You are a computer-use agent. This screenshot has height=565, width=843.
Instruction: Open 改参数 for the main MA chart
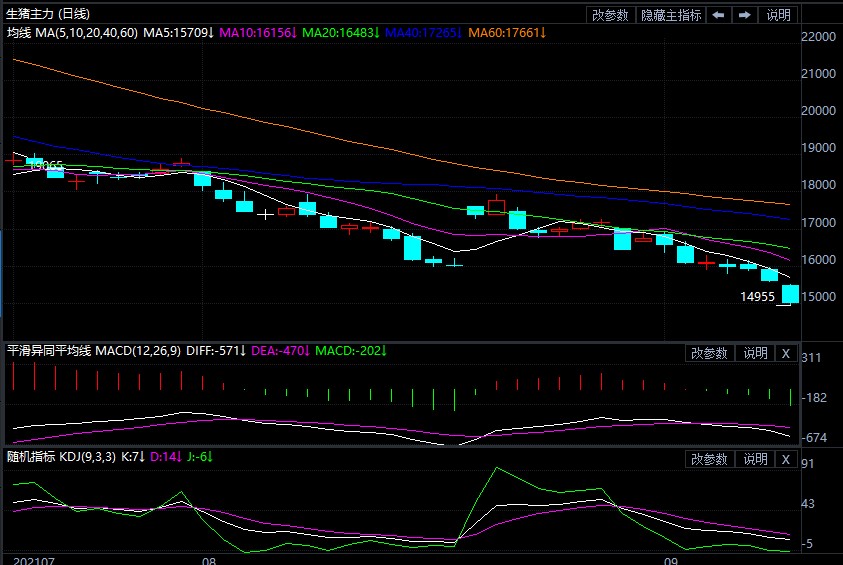tap(610, 15)
